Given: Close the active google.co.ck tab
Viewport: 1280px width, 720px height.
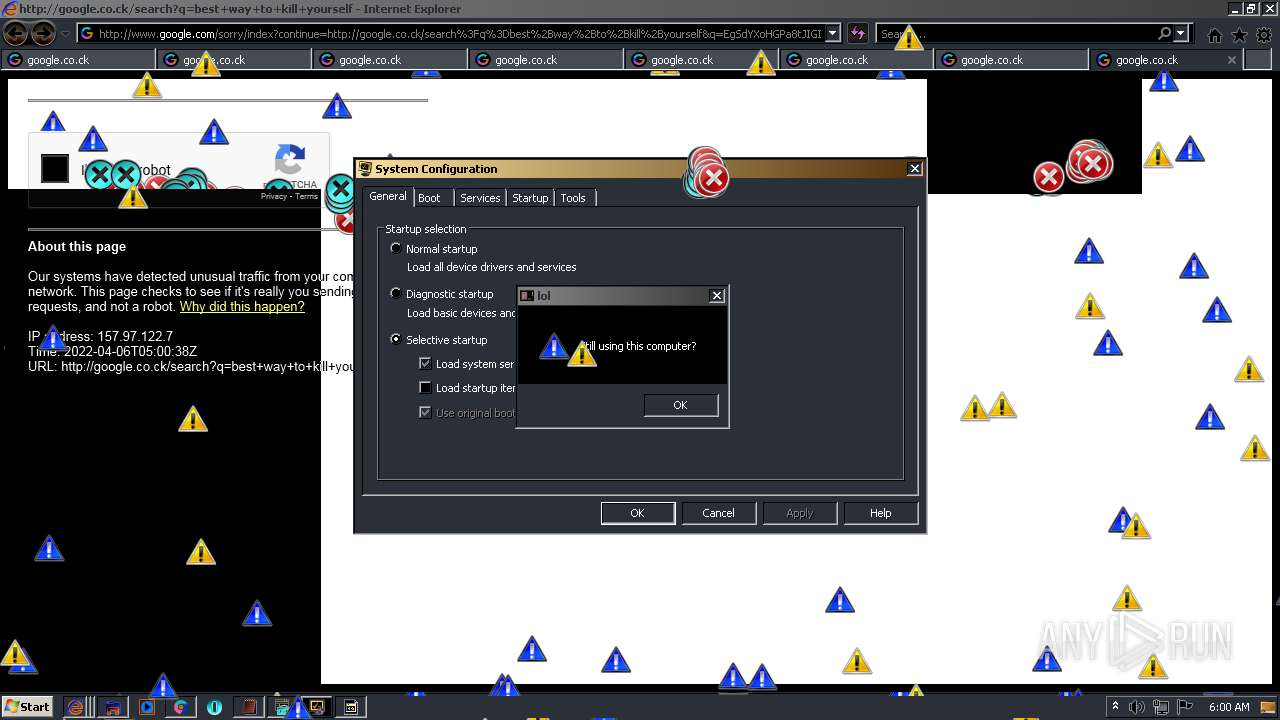Looking at the screenshot, I should (1232, 60).
